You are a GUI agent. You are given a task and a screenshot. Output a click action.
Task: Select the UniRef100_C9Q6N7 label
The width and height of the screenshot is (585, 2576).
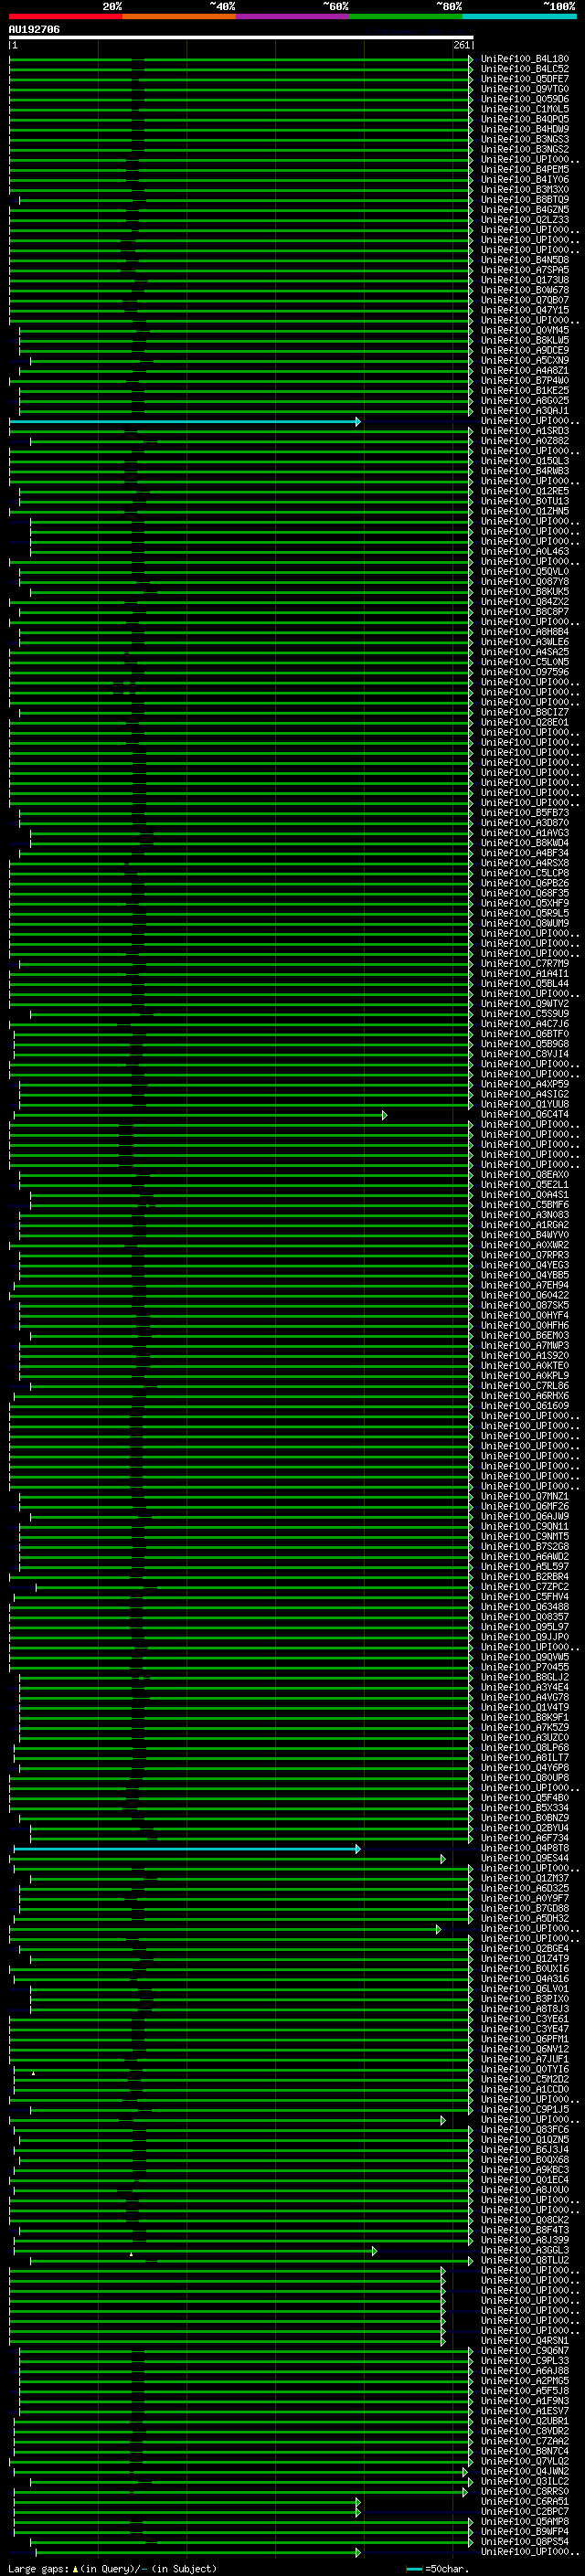(x=525, y=2352)
